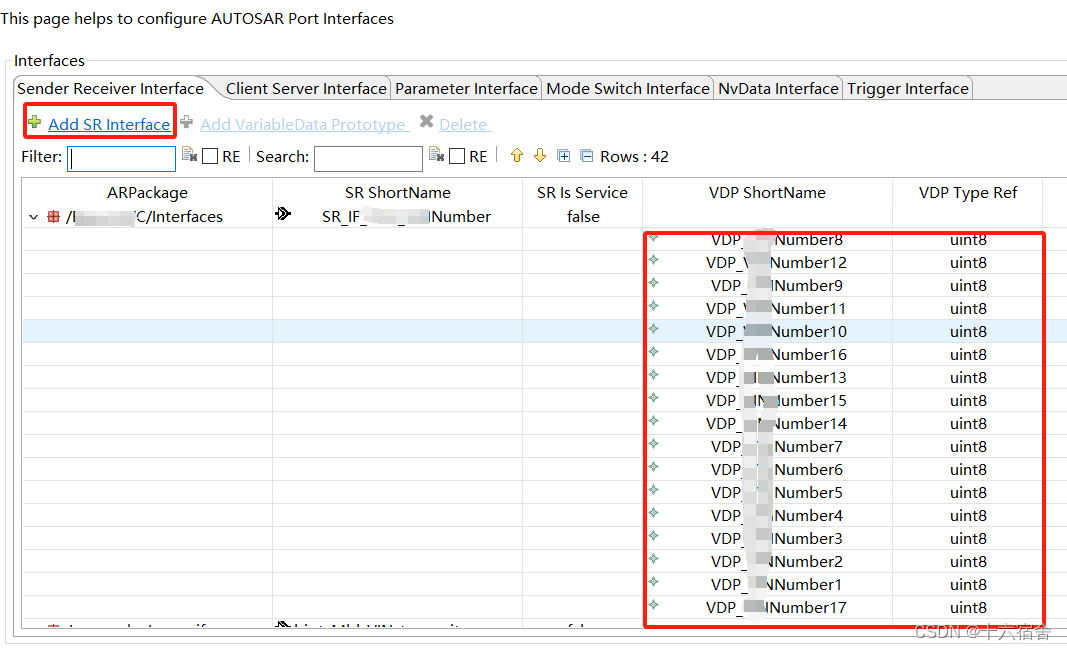Click the diamond icon of the Number14 row
This screenshot has width=1067, height=650.
click(654, 421)
